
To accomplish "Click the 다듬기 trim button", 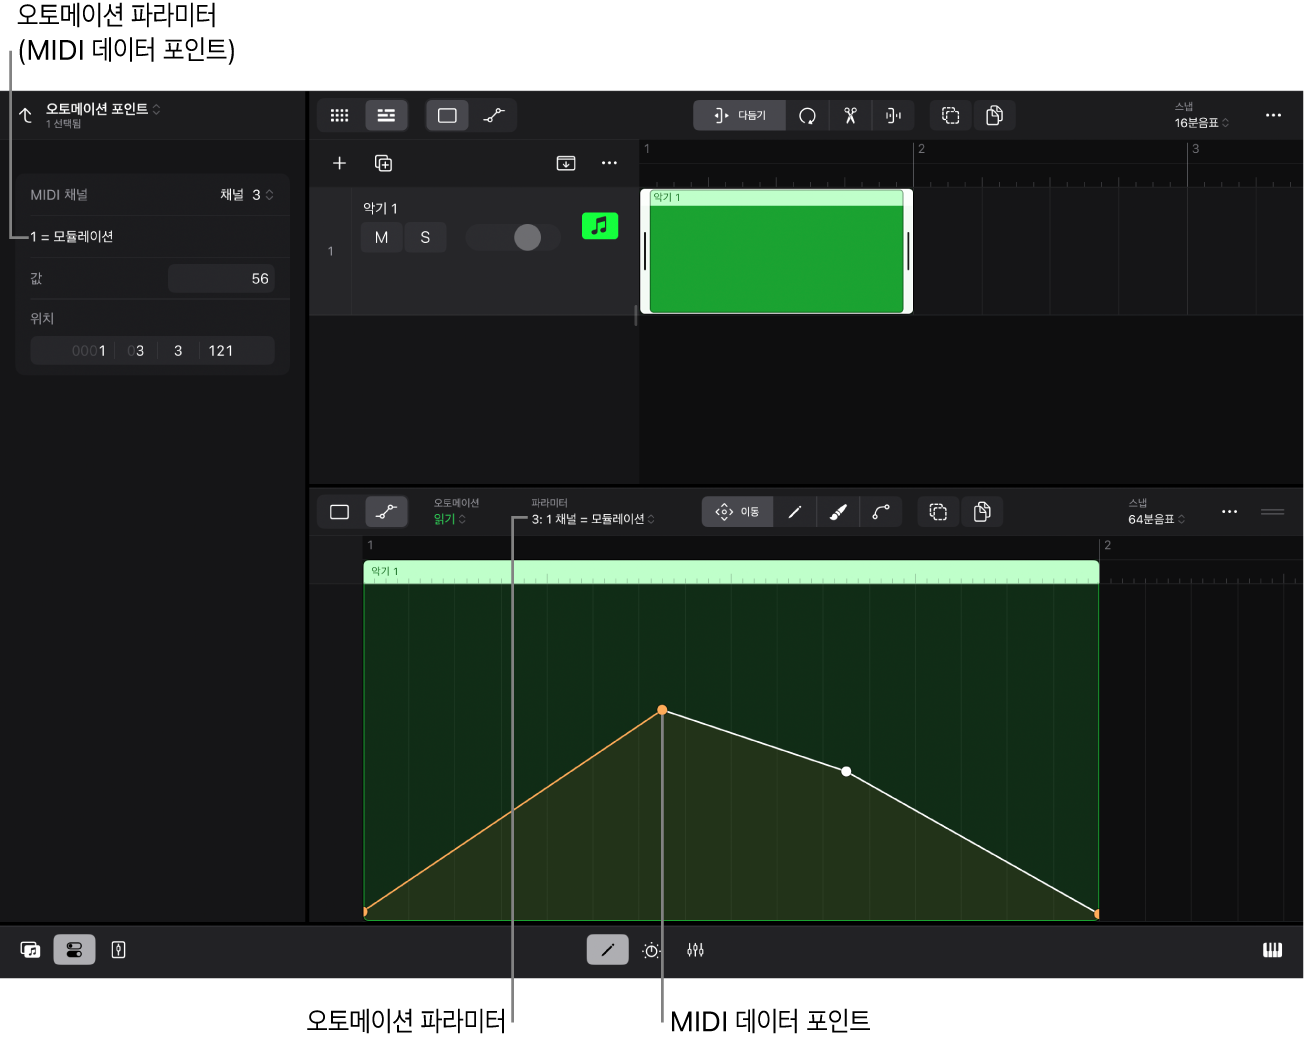I will coord(740,116).
